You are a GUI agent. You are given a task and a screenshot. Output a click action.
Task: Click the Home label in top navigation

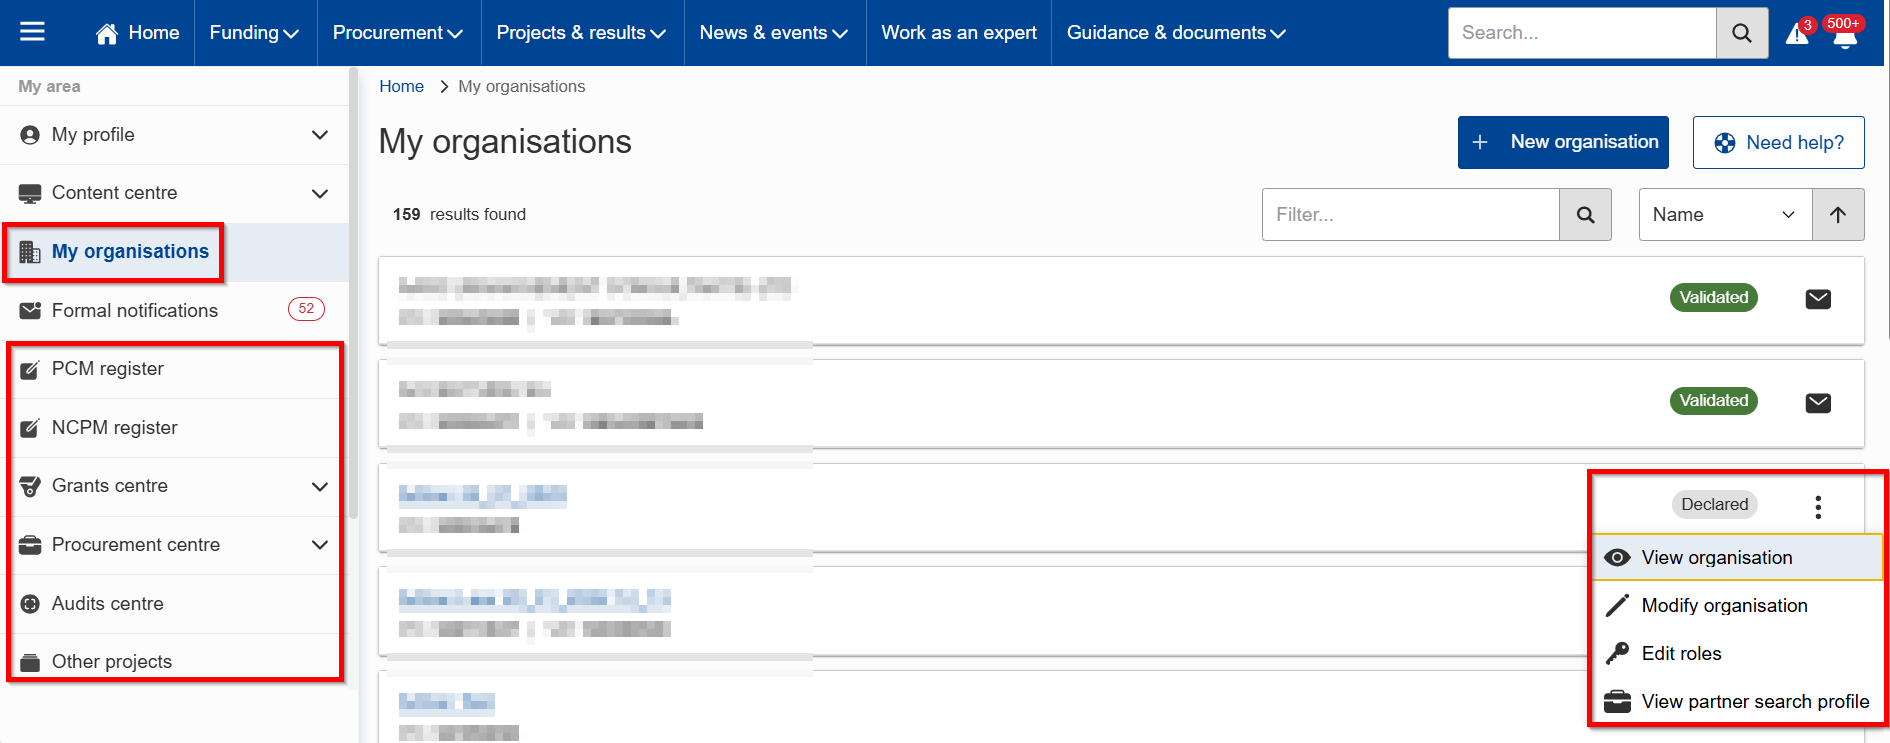[154, 33]
